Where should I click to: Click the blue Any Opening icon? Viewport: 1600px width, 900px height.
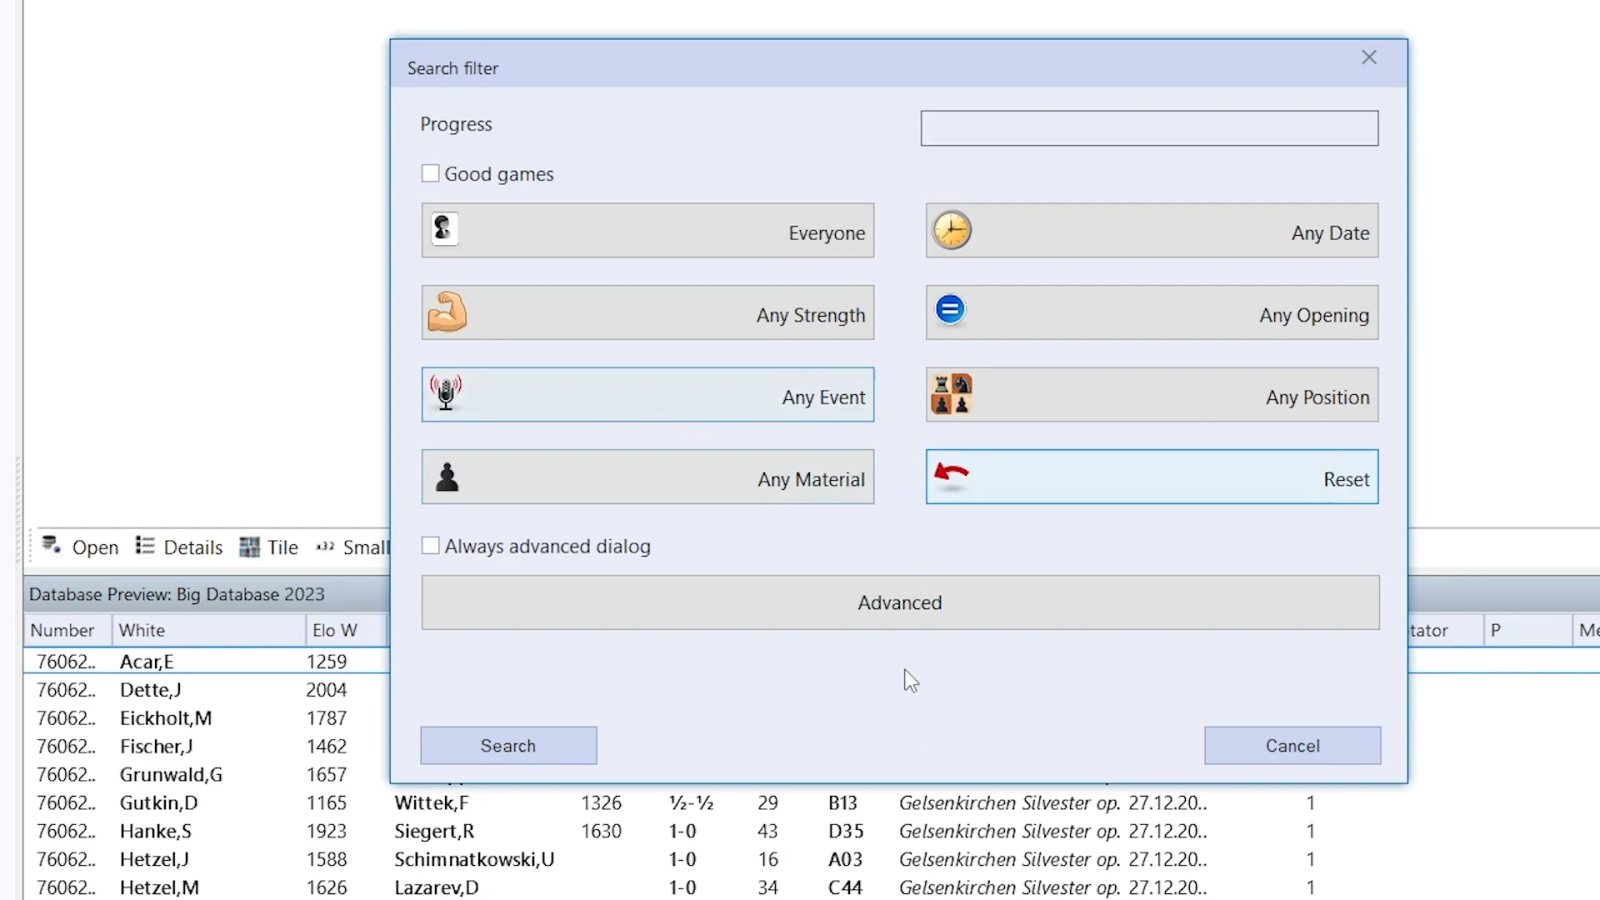(950, 310)
